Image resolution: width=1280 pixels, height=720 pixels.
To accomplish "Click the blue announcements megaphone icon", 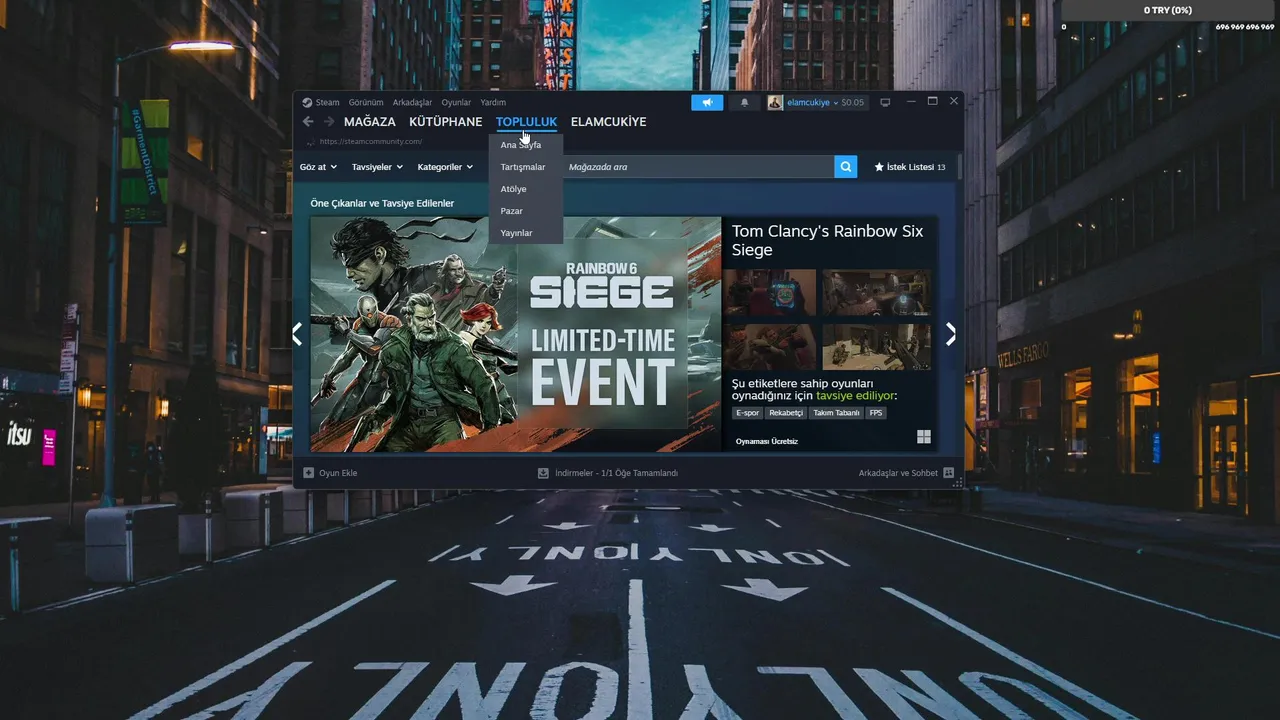I will (707, 102).
